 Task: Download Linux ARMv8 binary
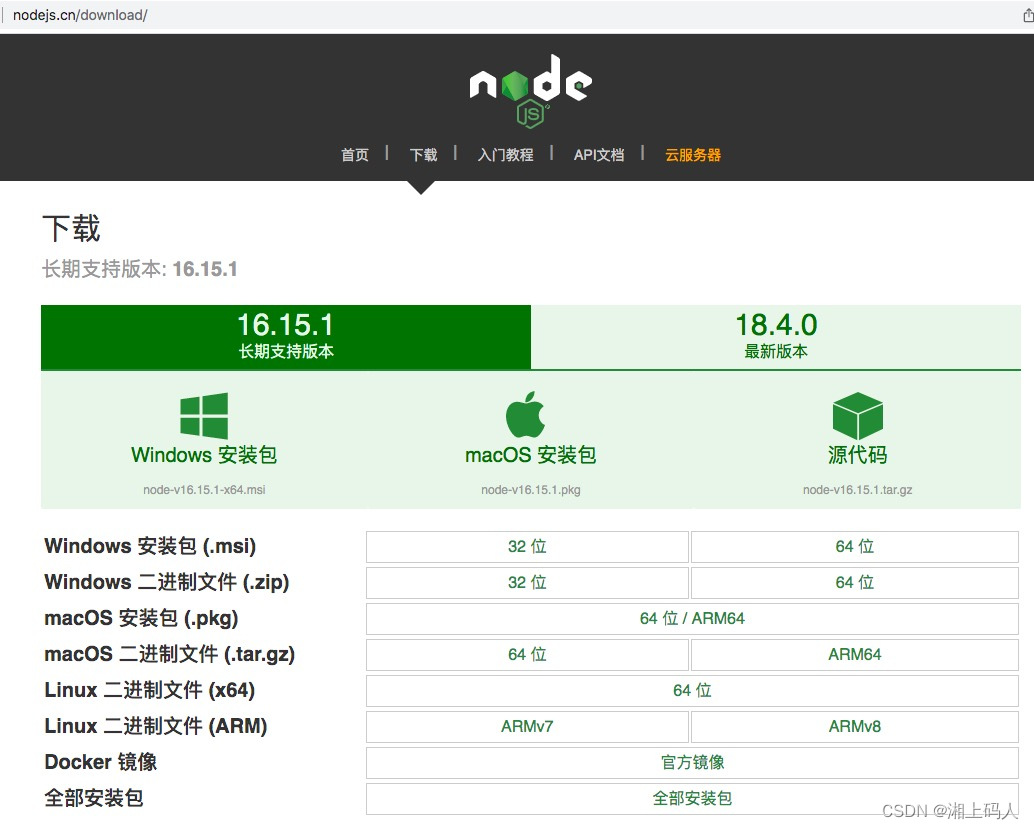(855, 727)
